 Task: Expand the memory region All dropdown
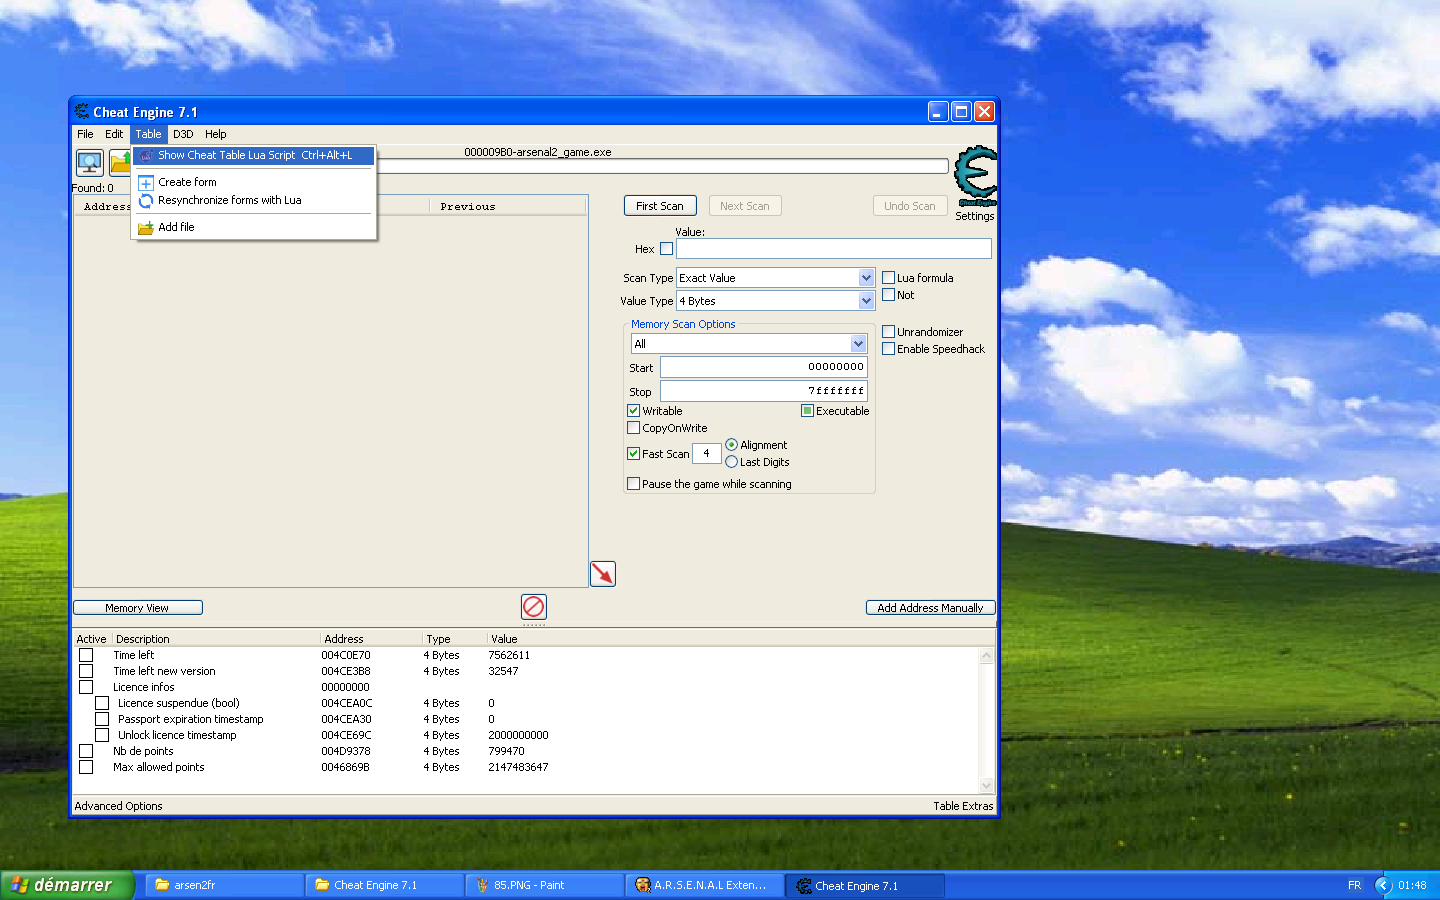pos(858,343)
